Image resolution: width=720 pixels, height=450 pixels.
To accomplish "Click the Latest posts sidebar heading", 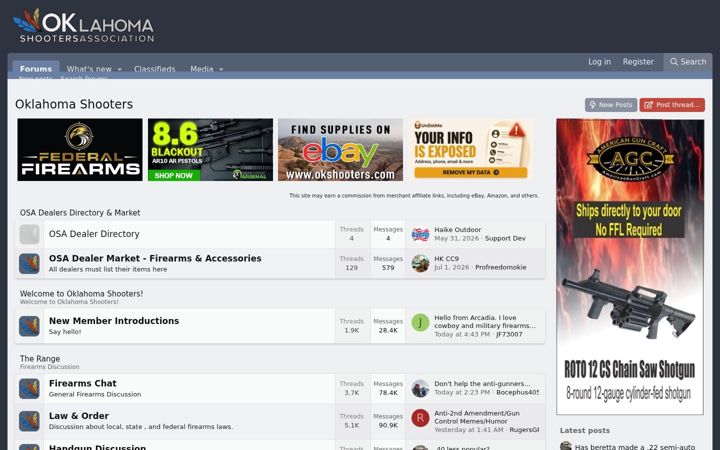I will 585,430.
